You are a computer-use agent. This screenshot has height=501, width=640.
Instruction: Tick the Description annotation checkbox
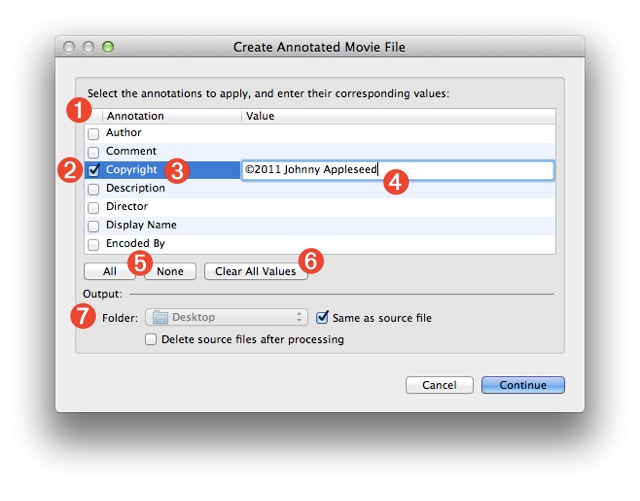pos(93,189)
